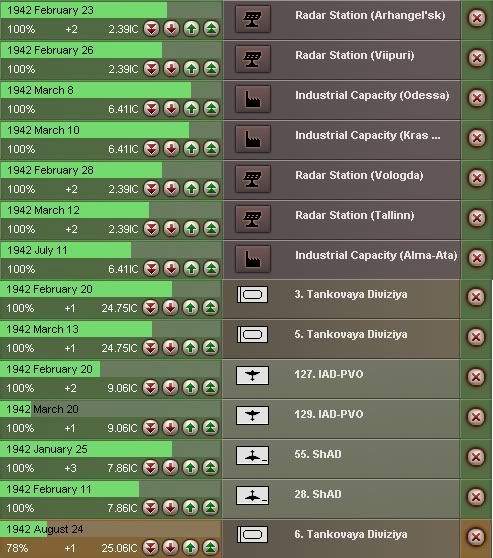Click factory icon for Odessa Industrial Capacity
The image size is (493, 558).
pos(253,99)
